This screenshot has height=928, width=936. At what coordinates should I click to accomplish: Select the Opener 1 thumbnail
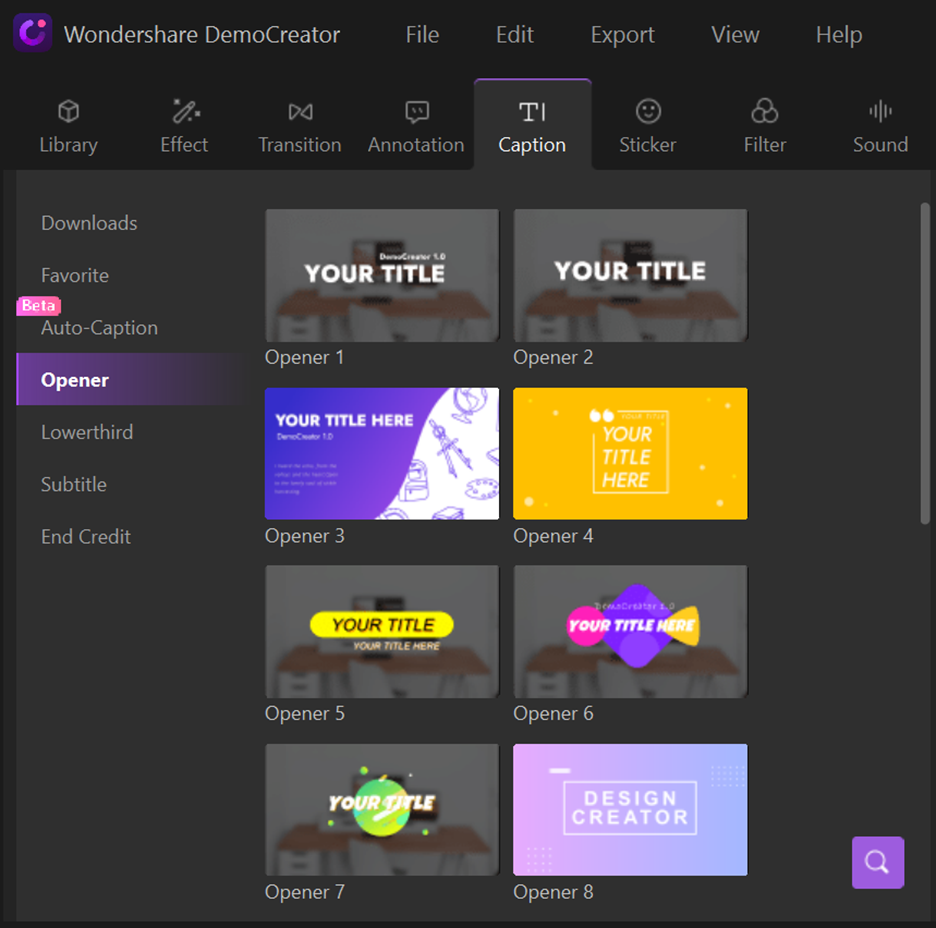[382, 275]
